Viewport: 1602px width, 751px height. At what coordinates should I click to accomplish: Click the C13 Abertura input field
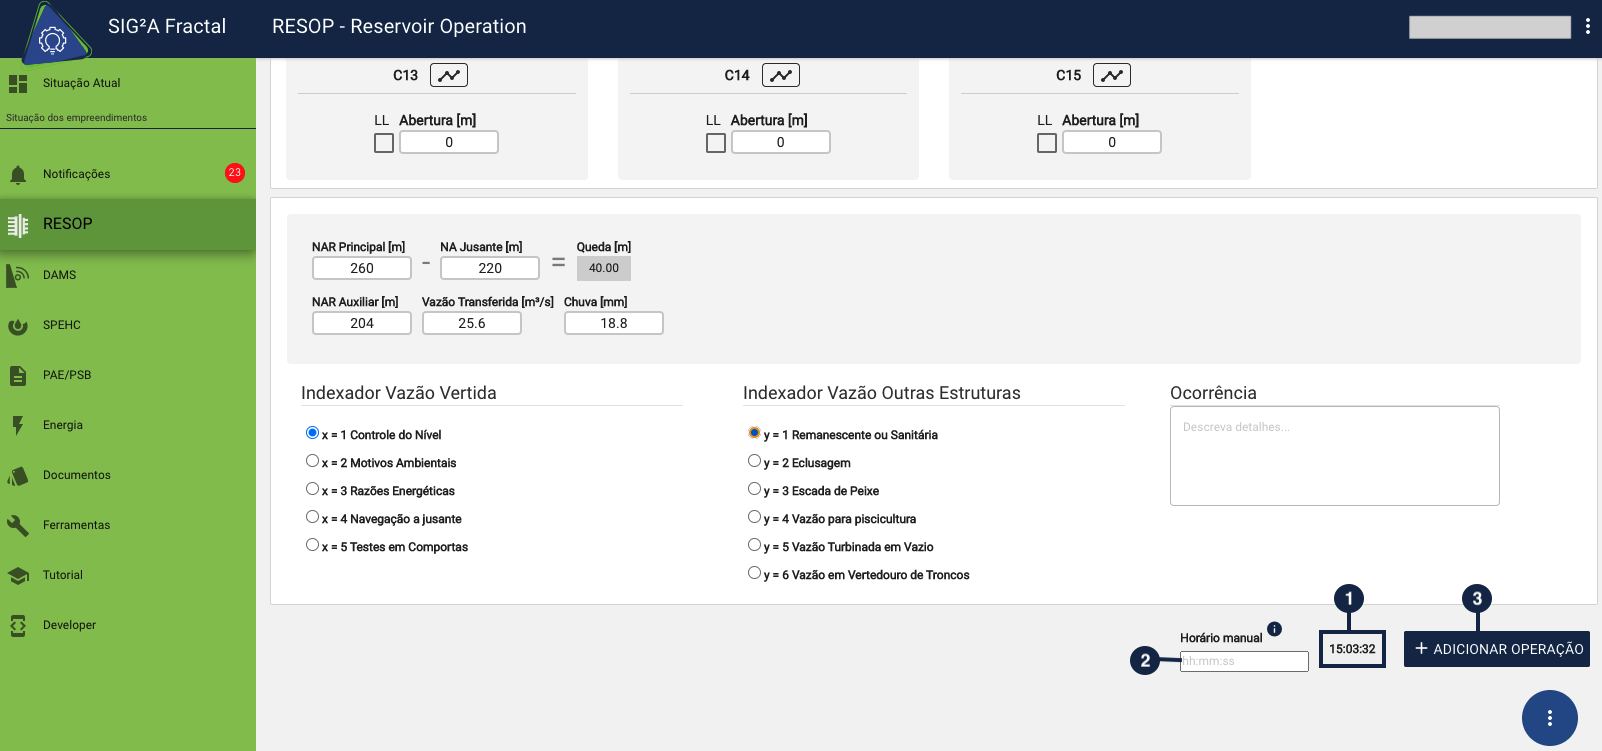[x=449, y=142]
